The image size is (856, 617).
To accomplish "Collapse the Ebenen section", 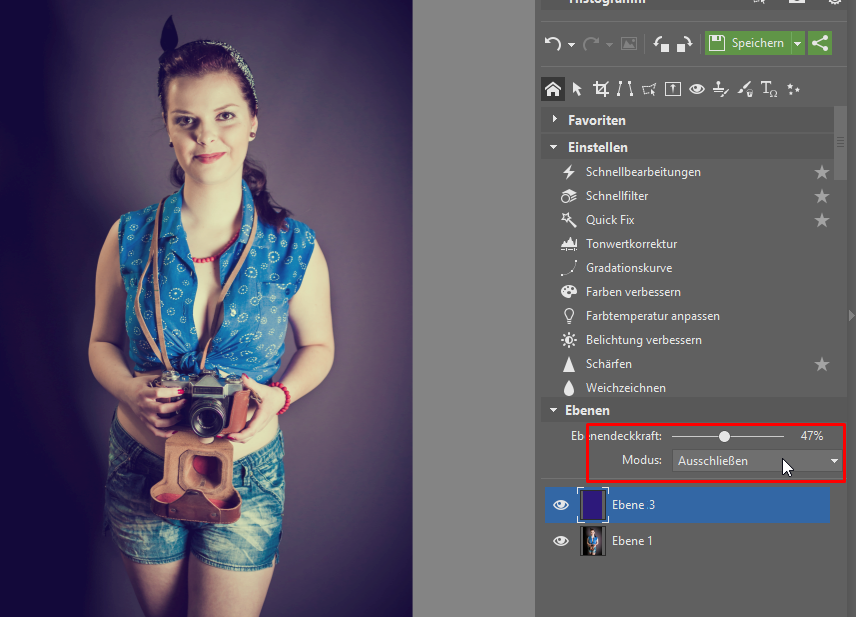I will 554,410.
